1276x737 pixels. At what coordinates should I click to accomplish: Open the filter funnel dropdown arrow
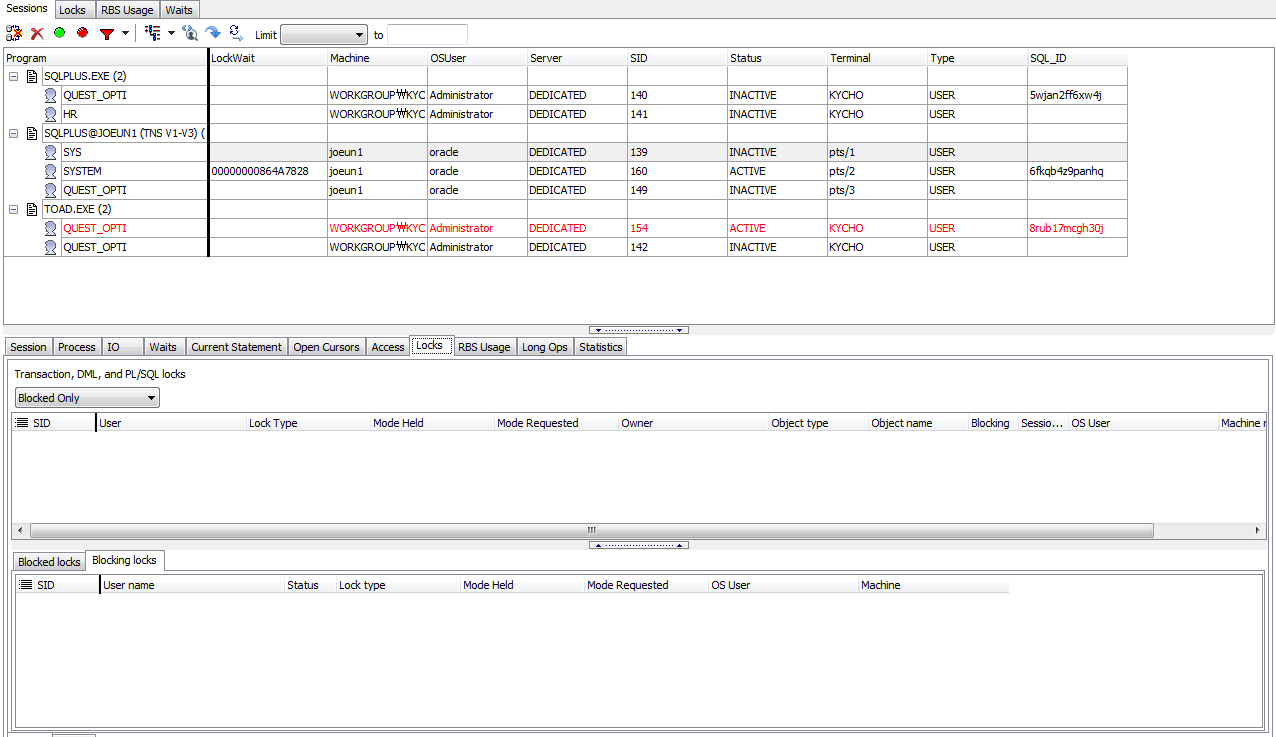coord(126,34)
